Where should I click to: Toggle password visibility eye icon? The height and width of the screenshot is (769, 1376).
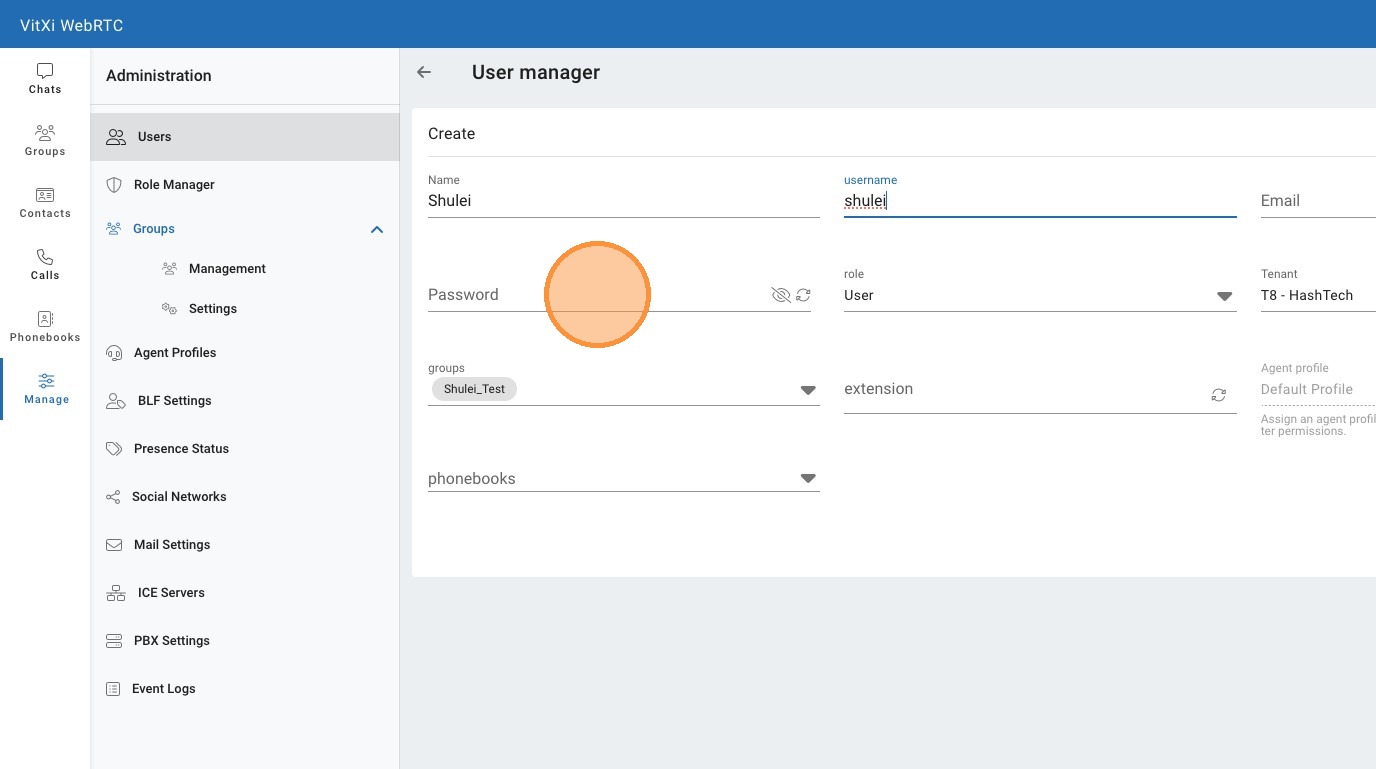point(780,295)
